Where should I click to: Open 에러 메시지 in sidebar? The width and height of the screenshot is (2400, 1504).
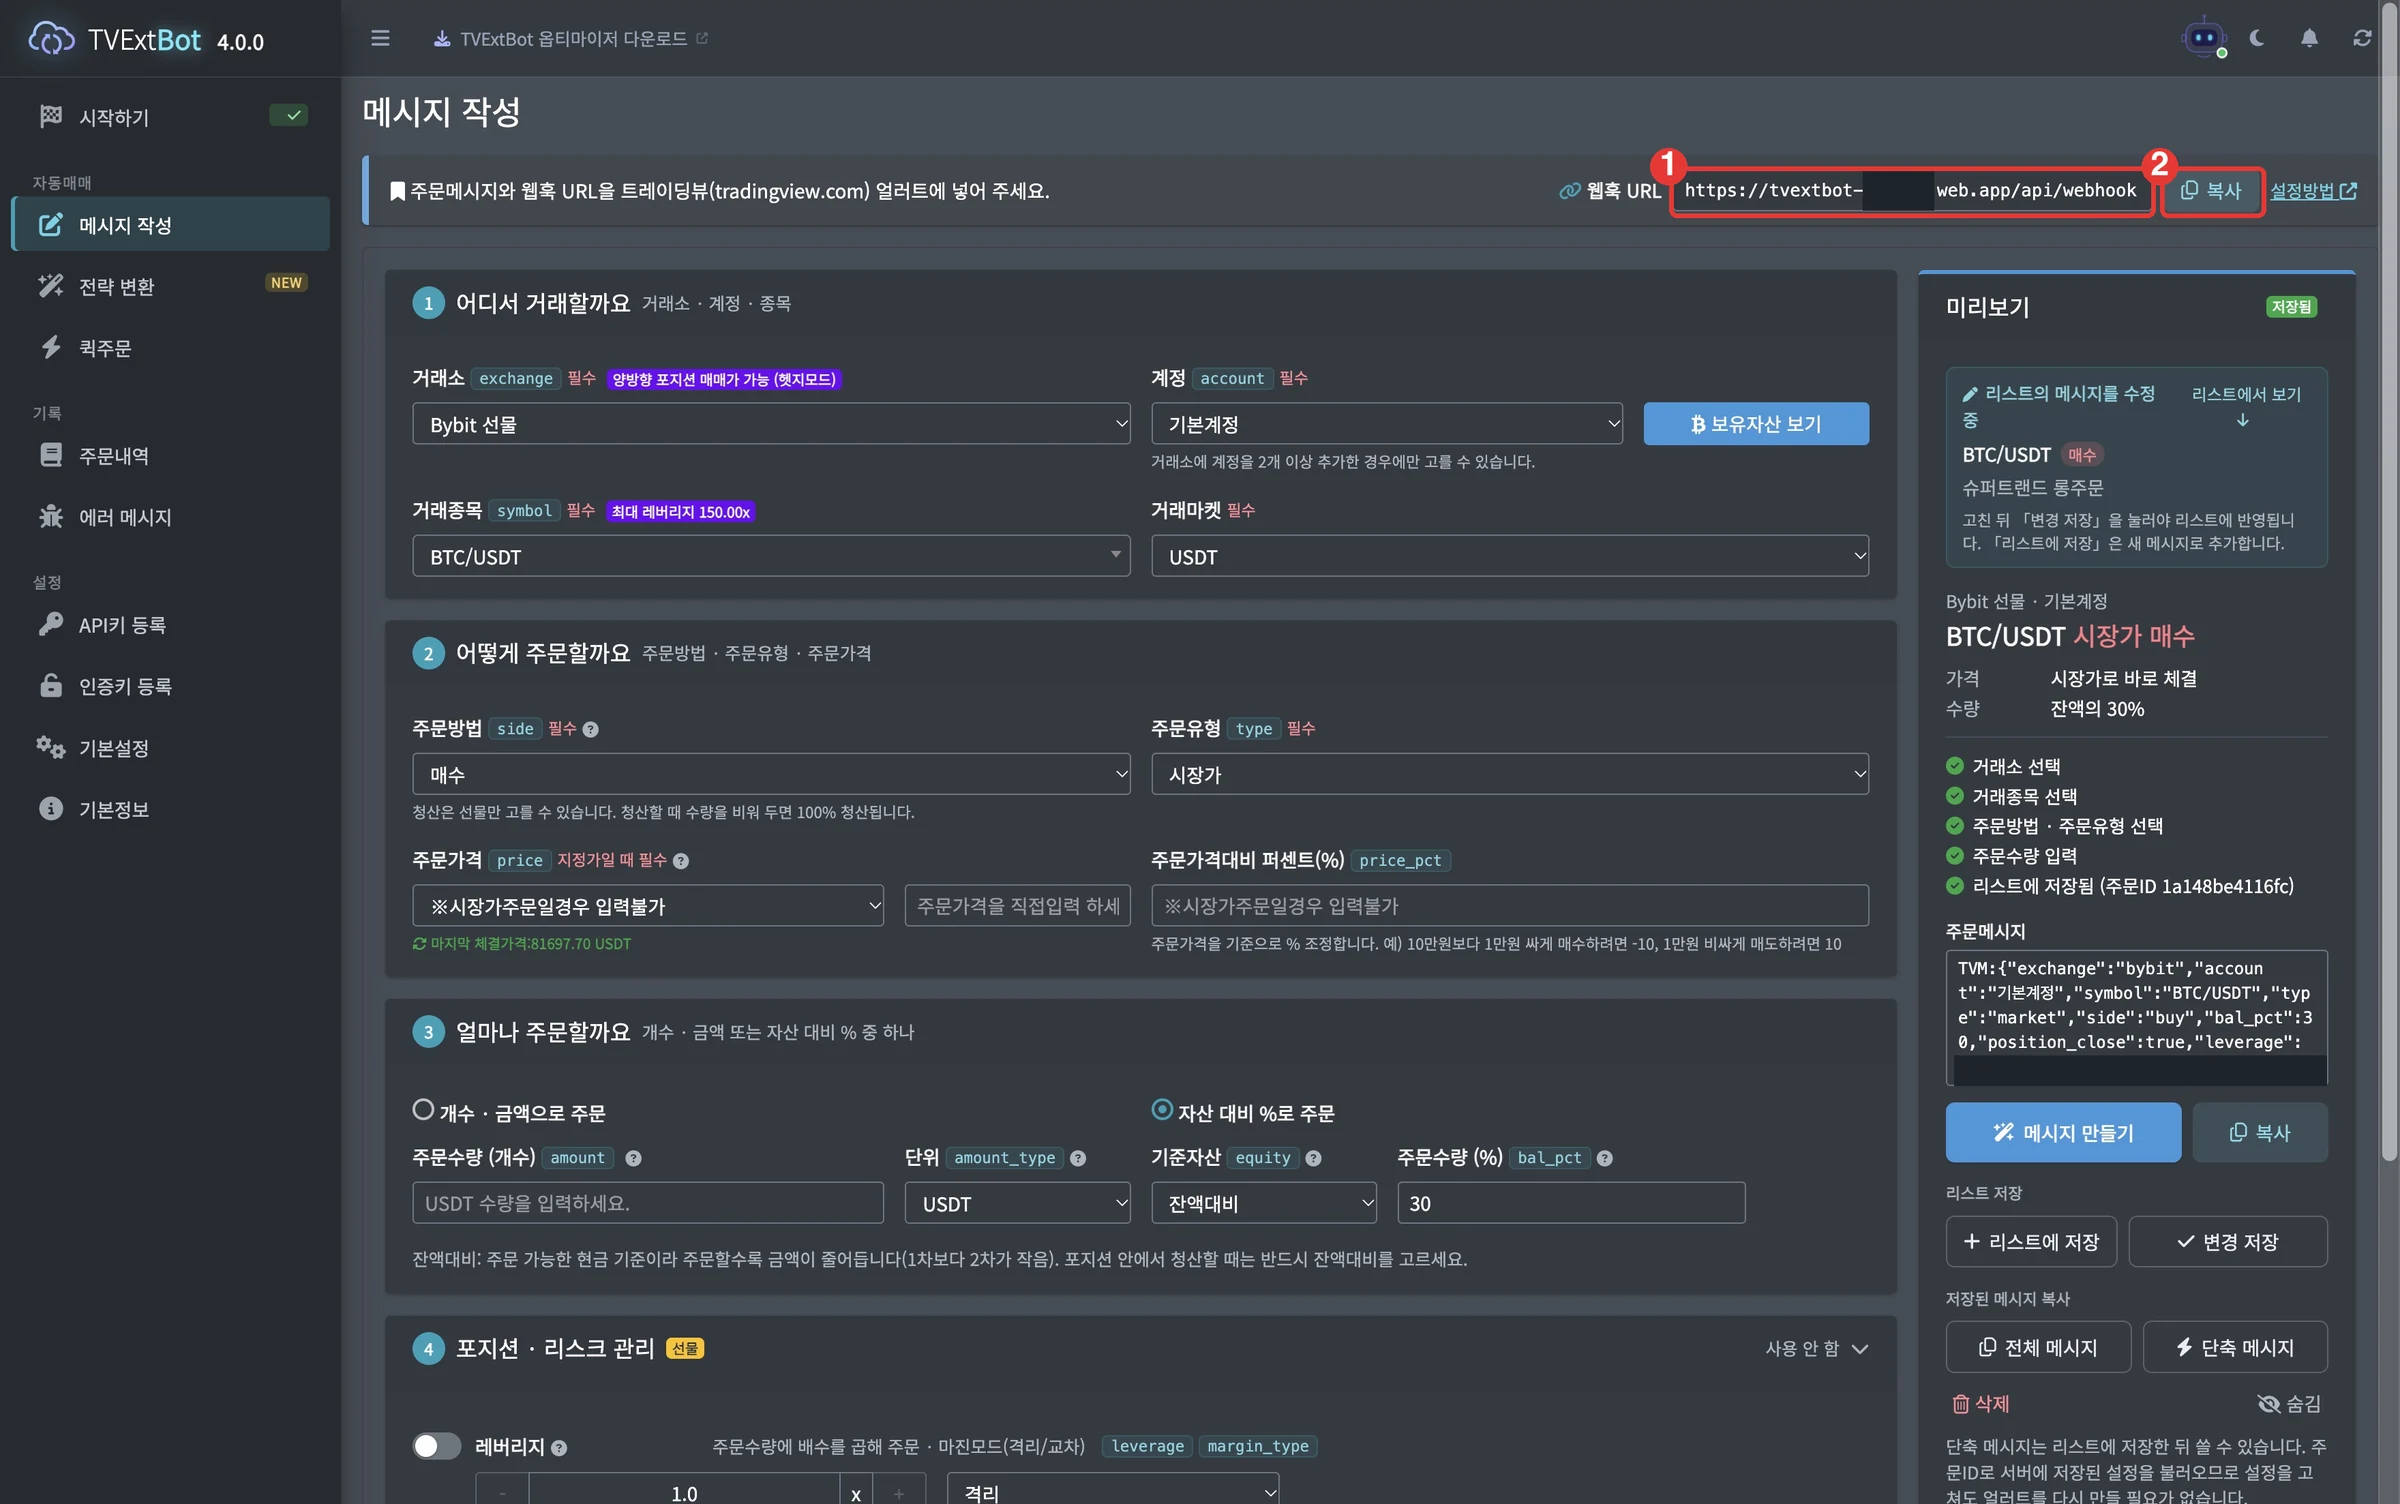click(x=171, y=517)
